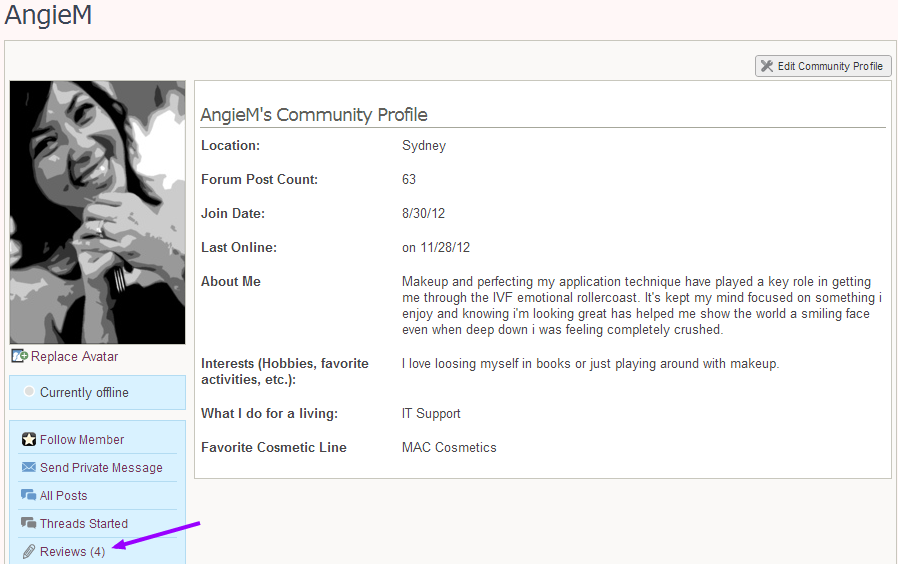The height and width of the screenshot is (564, 898).
Task: Click the Edit Community Profile button
Action: coord(823,66)
